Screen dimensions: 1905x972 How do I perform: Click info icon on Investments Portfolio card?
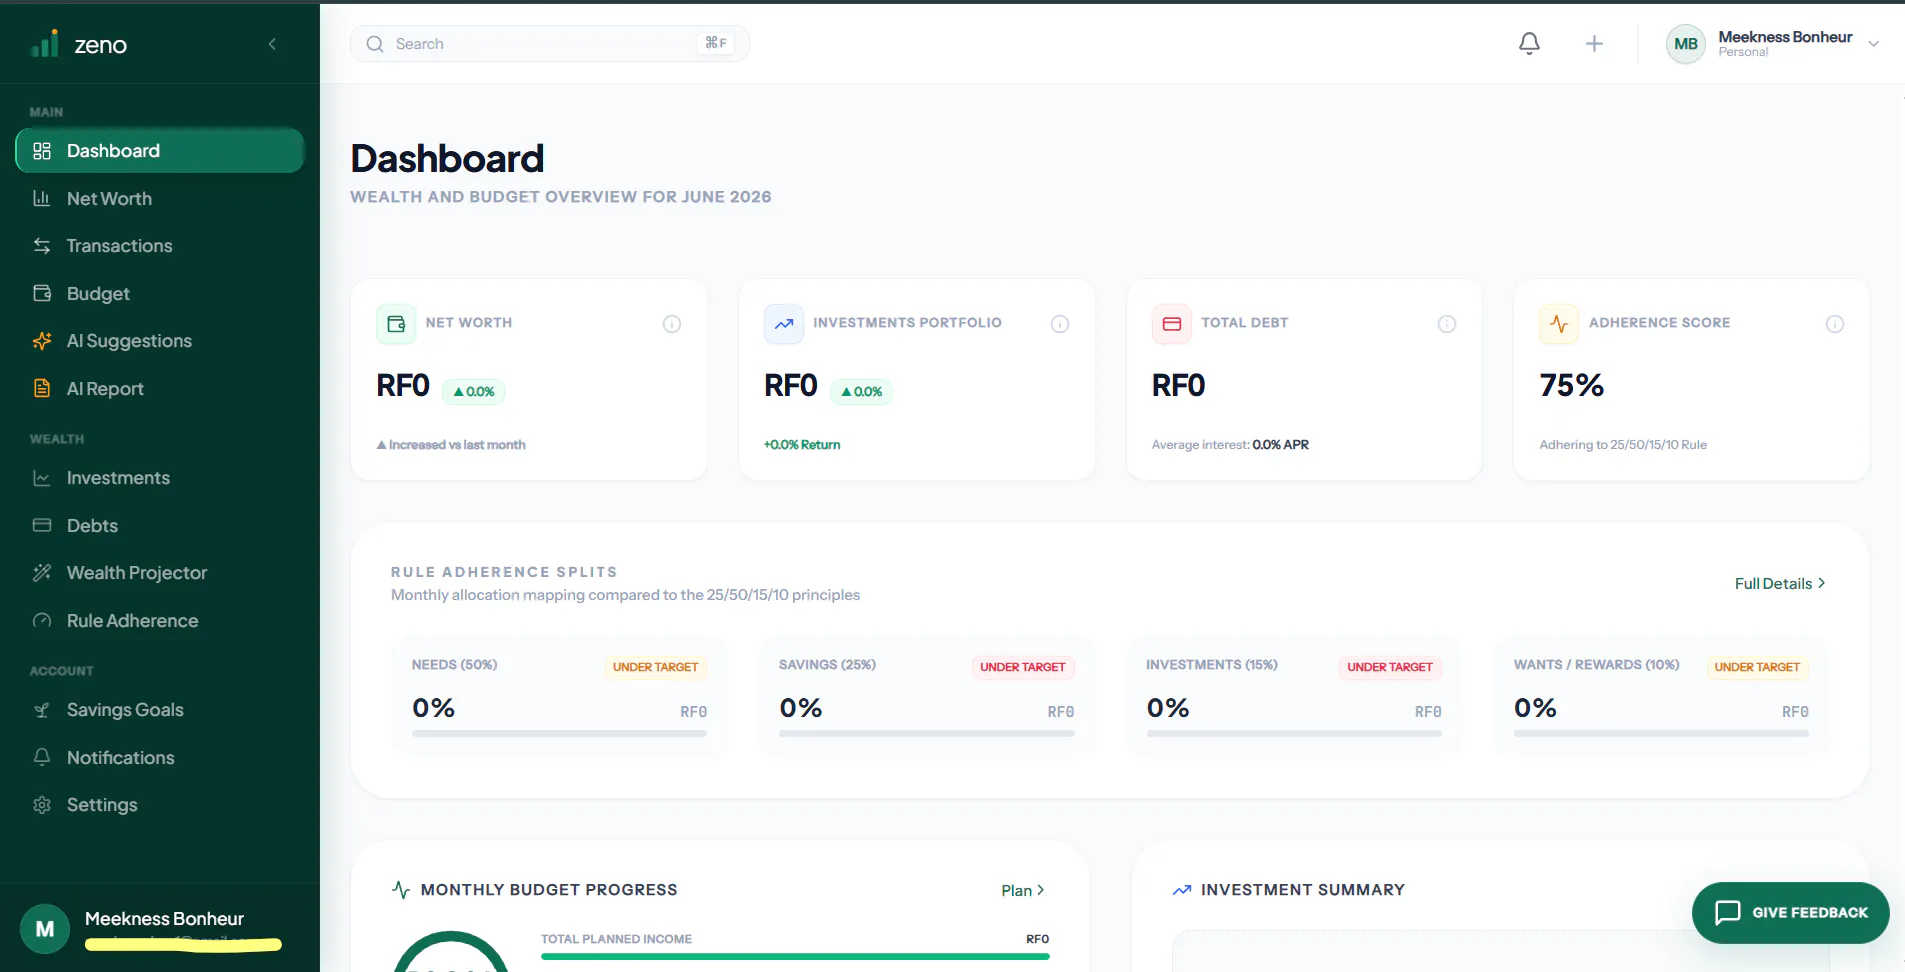coord(1060,324)
